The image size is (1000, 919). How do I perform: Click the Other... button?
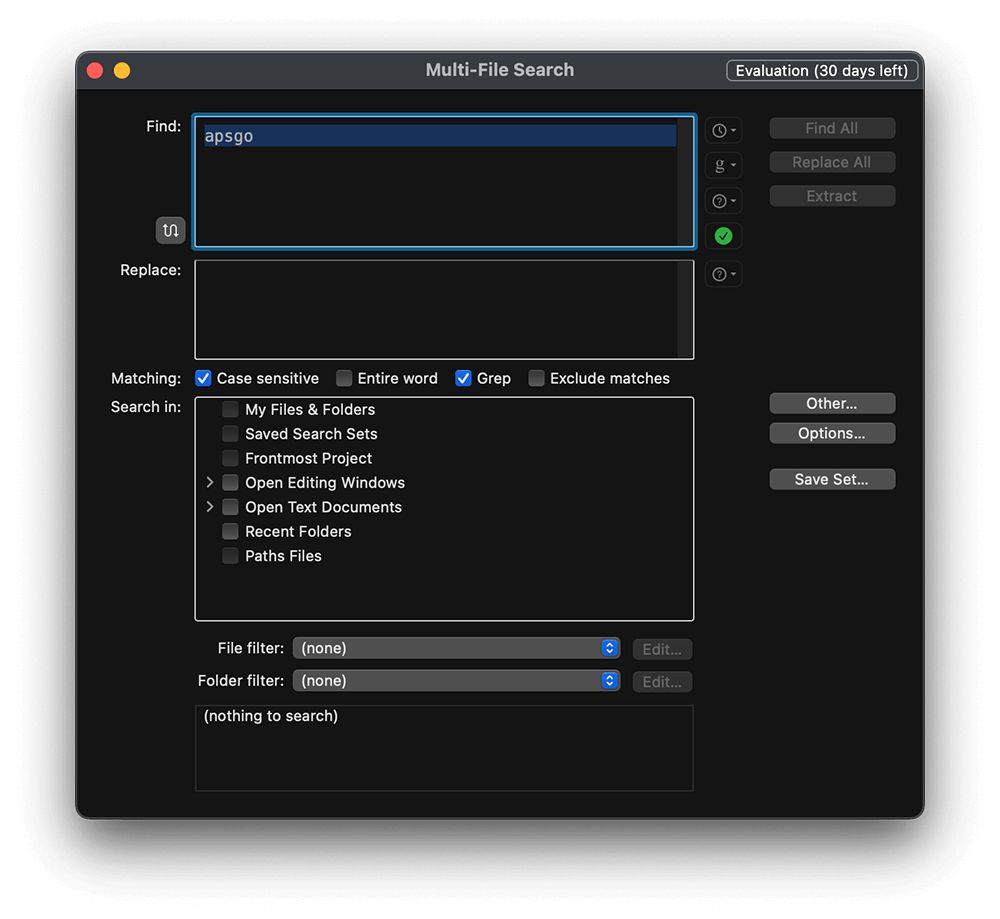click(x=832, y=404)
